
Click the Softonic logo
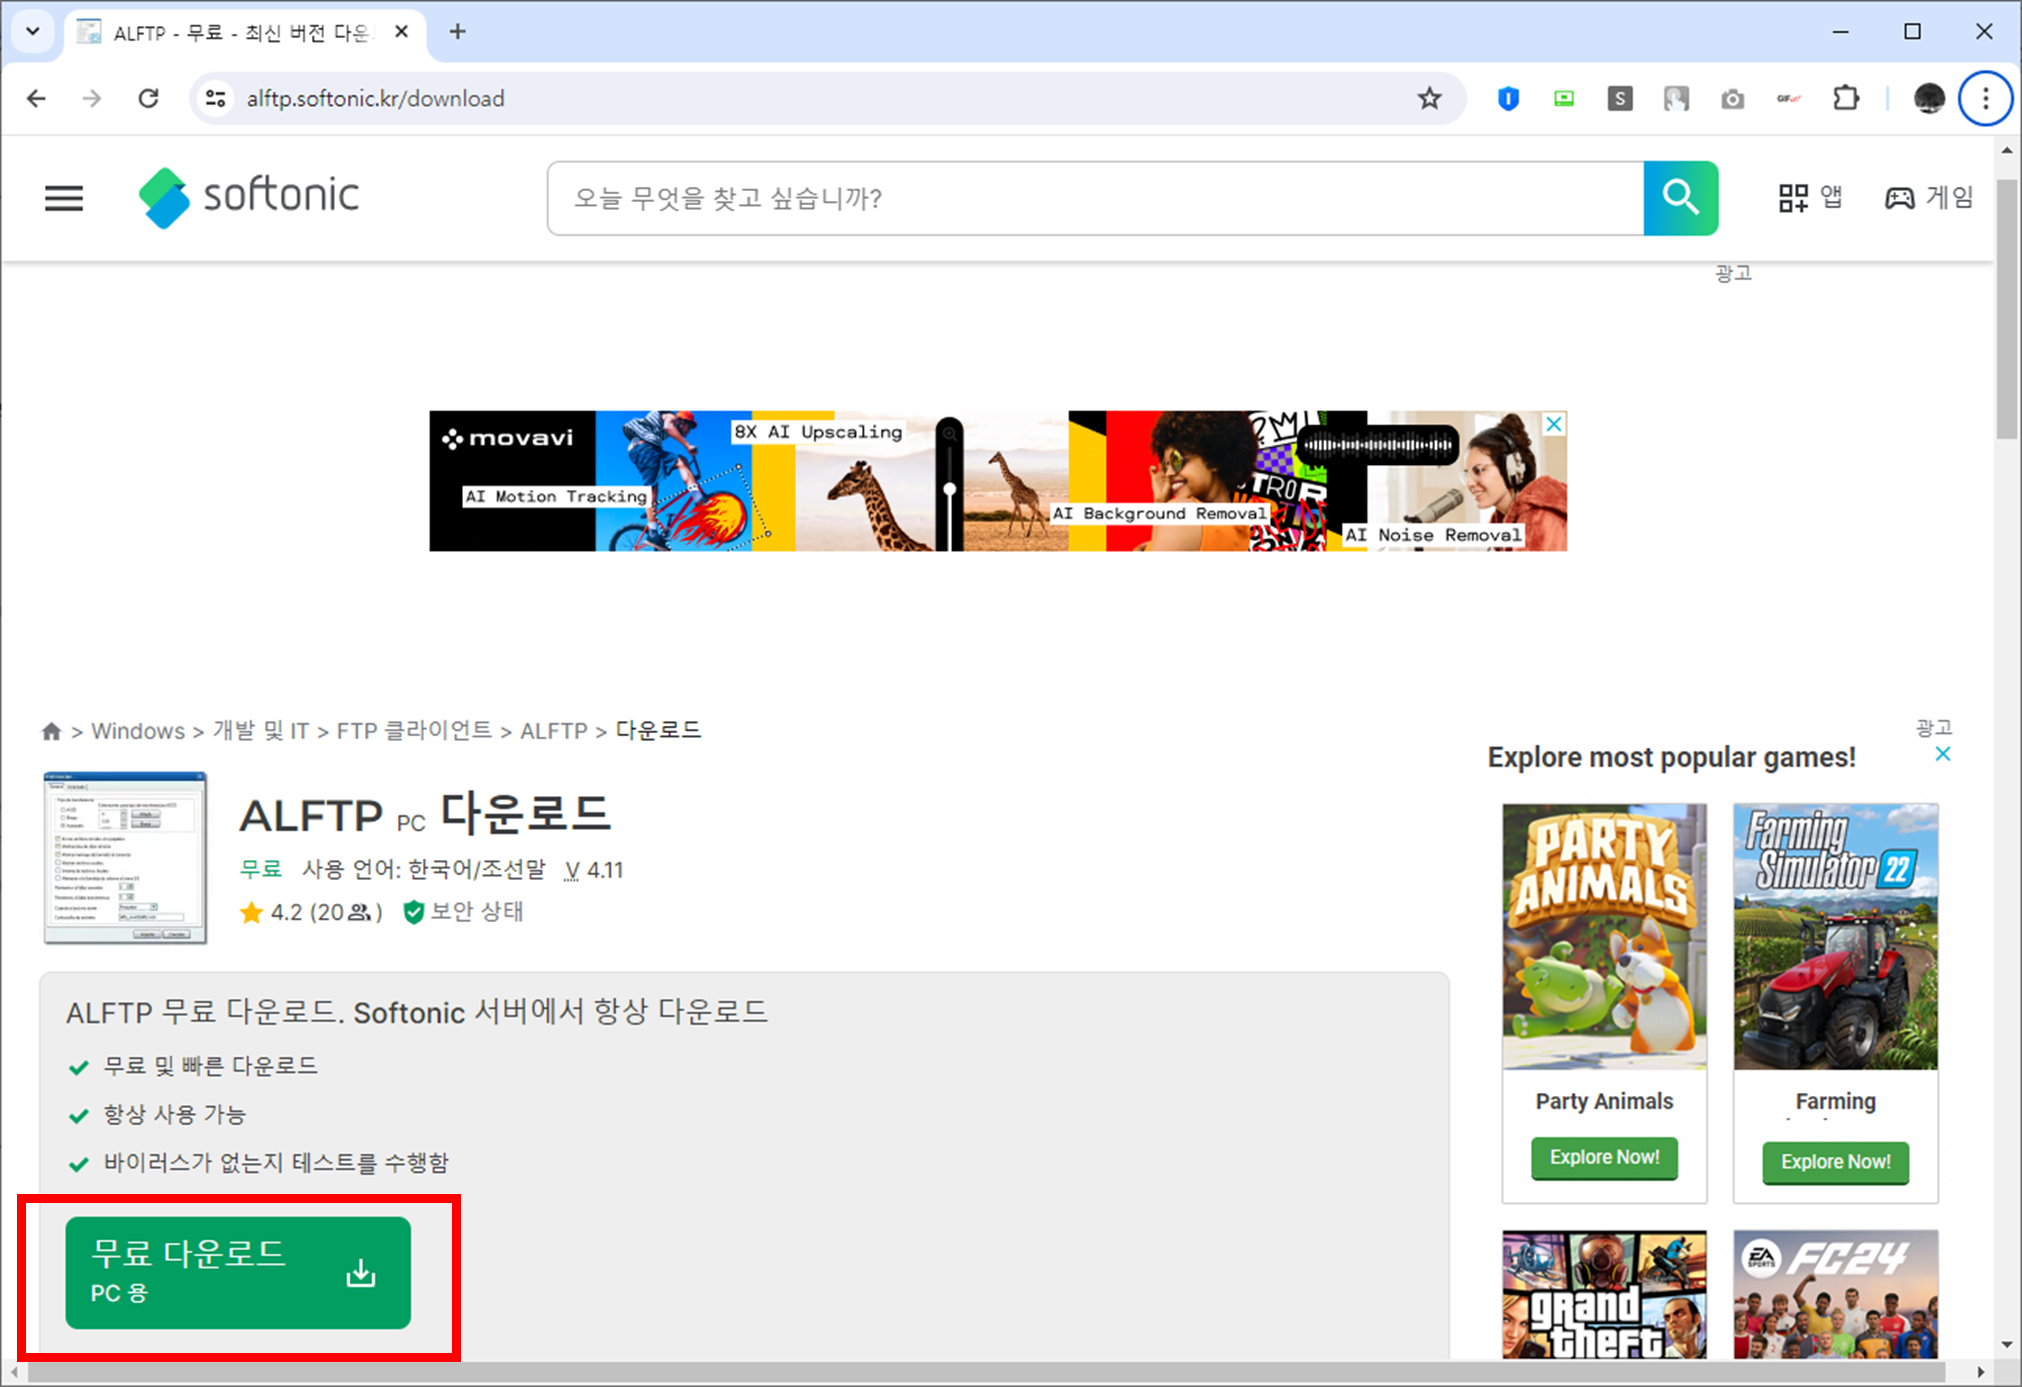click(248, 197)
